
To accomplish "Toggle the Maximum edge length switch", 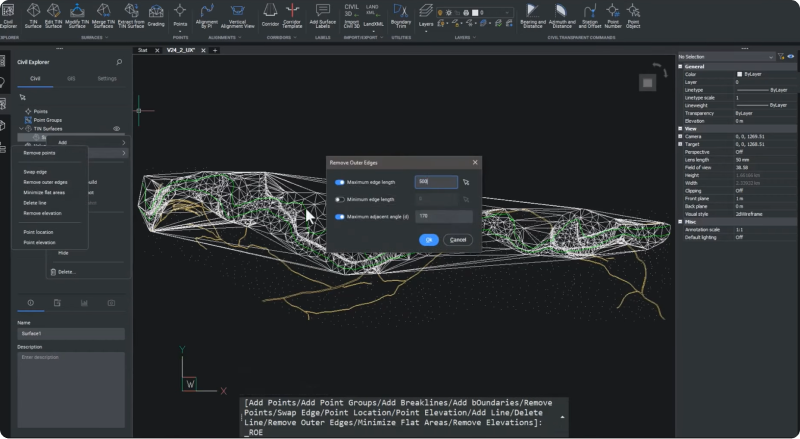I will coord(340,182).
